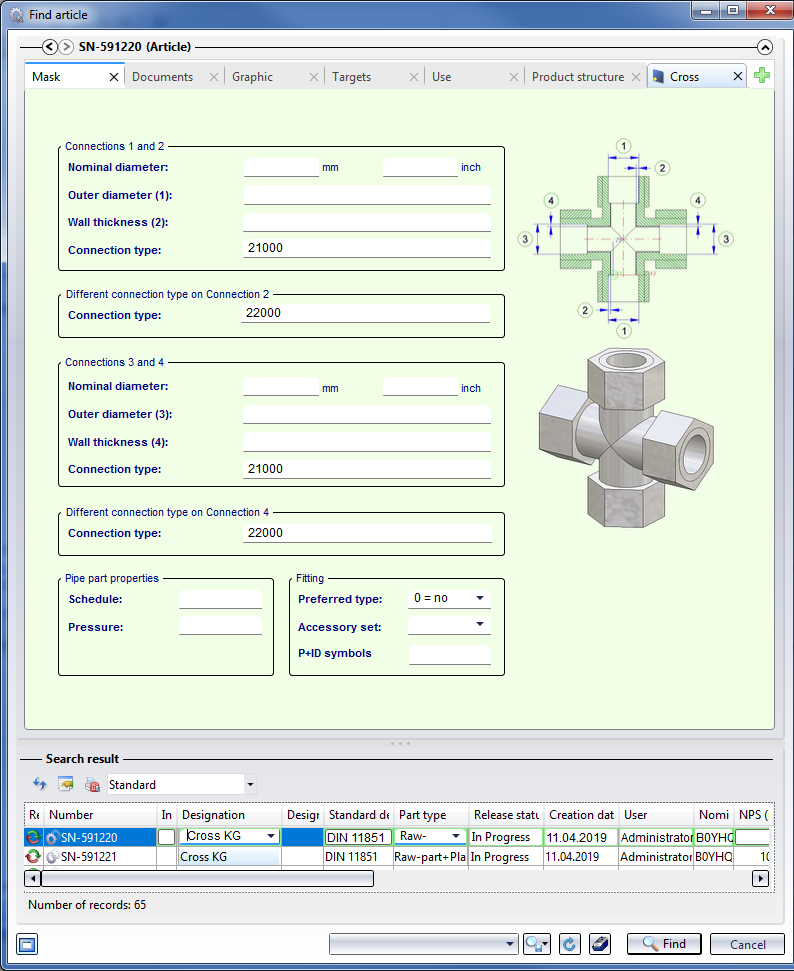Image resolution: width=794 pixels, height=971 pixels.
Task: Click the blue arrows icon under Search result
Action: pos(40,785)
